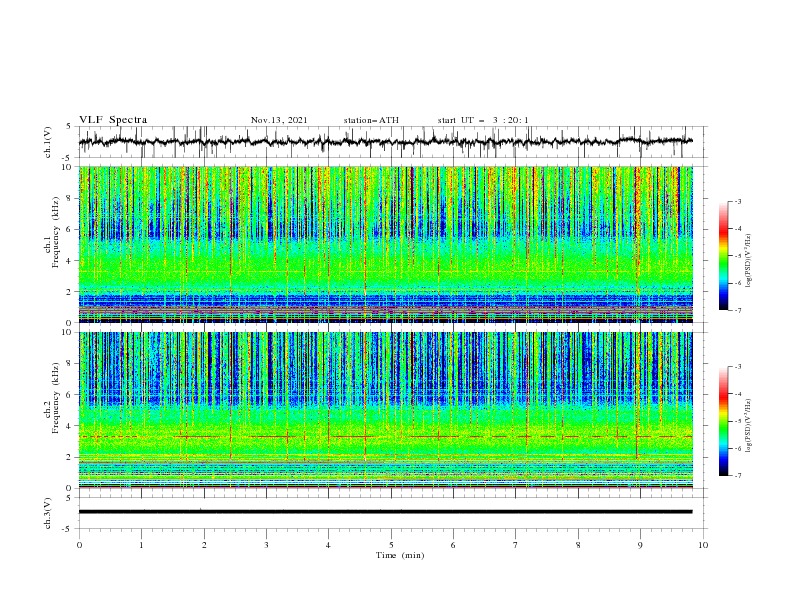Image resolution: width=792 pixels, height=612 pixels.
Task: Click the time axis tick label '1'
Action: click(141, 545)
